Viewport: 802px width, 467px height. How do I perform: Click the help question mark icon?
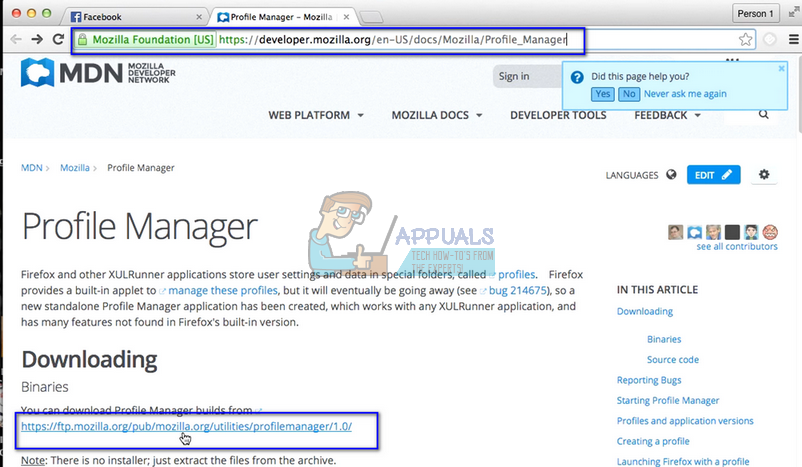(577, 77)
